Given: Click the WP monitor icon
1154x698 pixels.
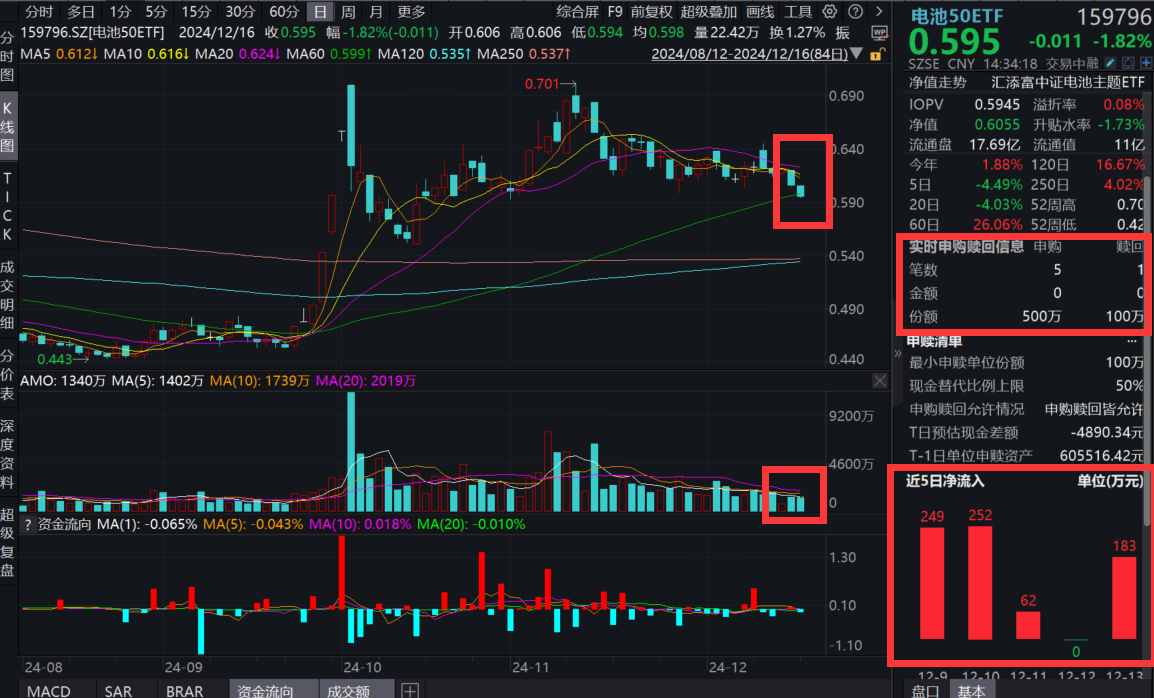Looking at the screenshot, I should 878,33.
